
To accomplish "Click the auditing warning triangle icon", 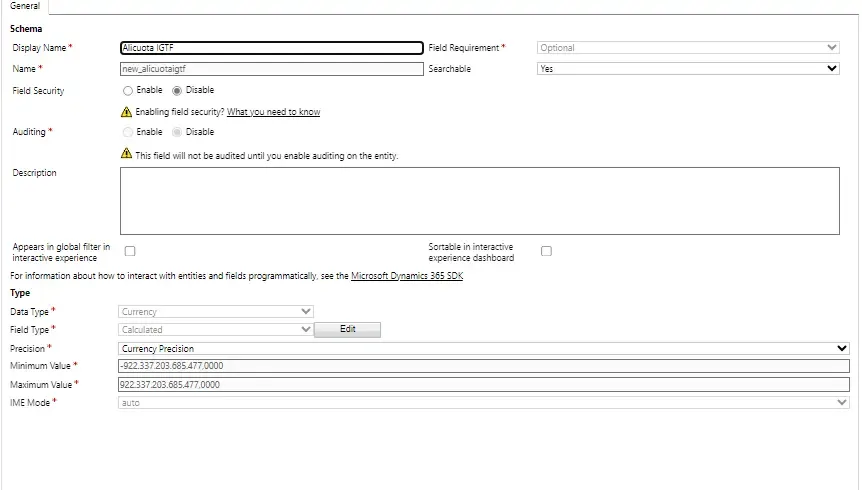I will point(126,154).
